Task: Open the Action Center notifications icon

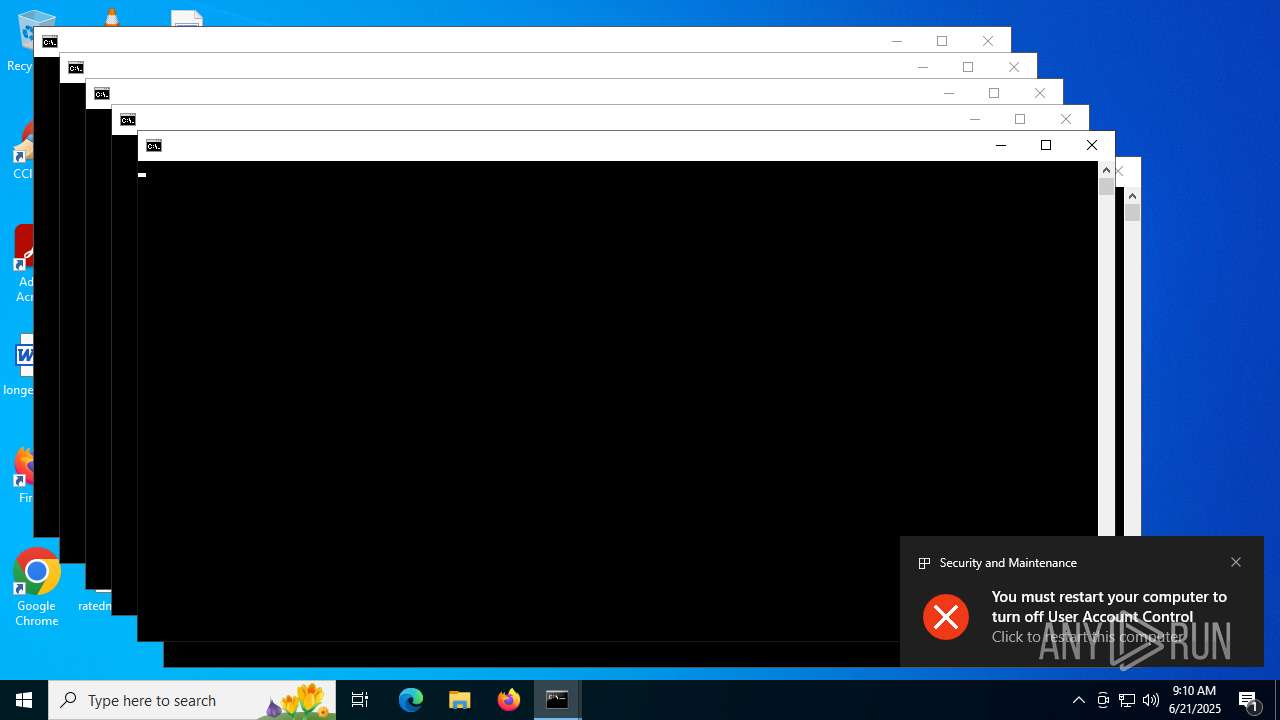Action: (x=1249, y=700)
